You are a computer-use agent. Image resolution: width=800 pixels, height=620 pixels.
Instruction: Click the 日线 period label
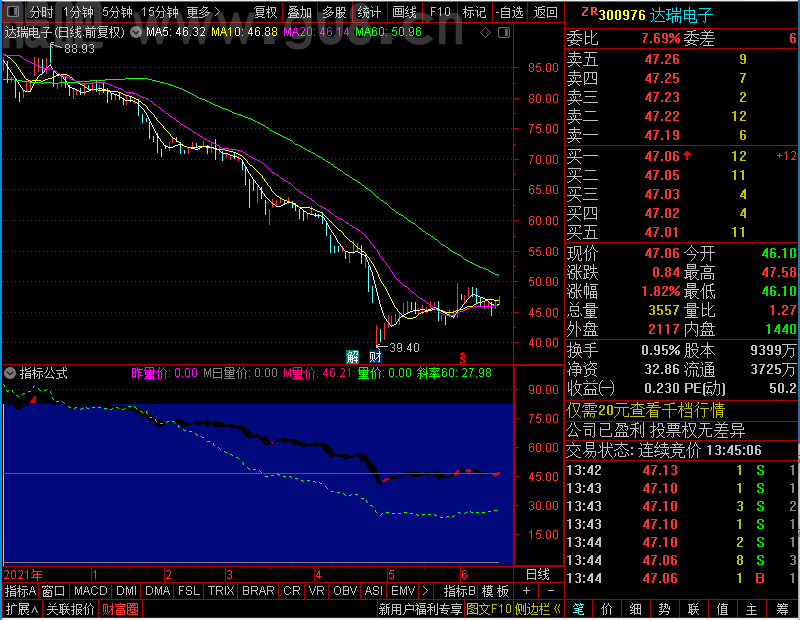click(x=538, y=575)
